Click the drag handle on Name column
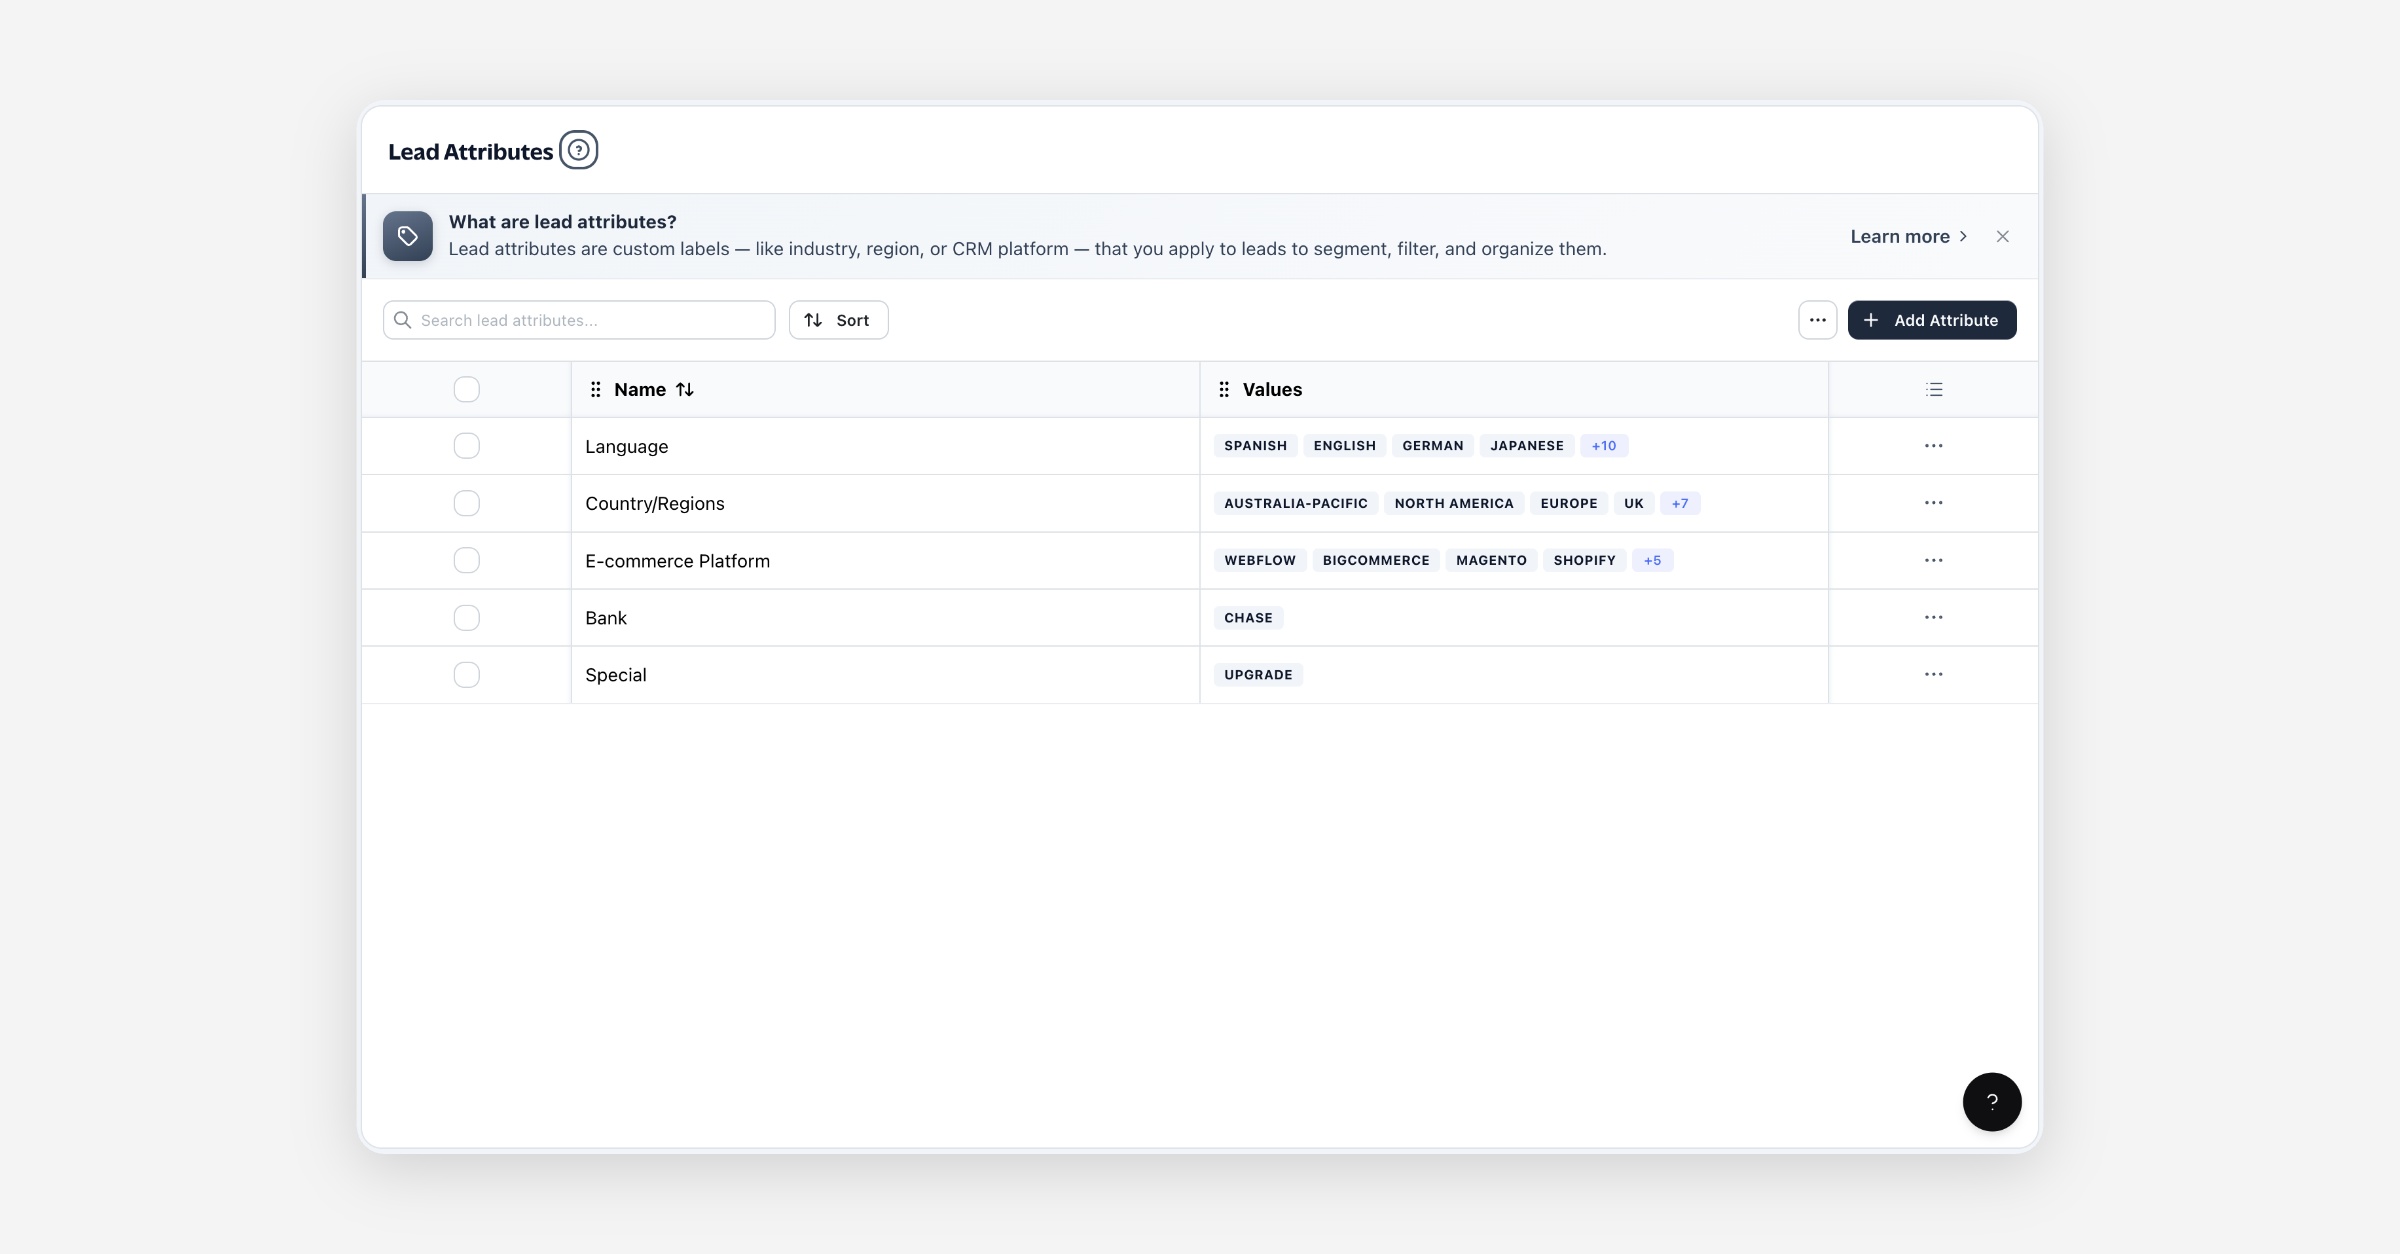Image resolution: width=2400 pixels, height=1254 pixels. click(595, 389)
